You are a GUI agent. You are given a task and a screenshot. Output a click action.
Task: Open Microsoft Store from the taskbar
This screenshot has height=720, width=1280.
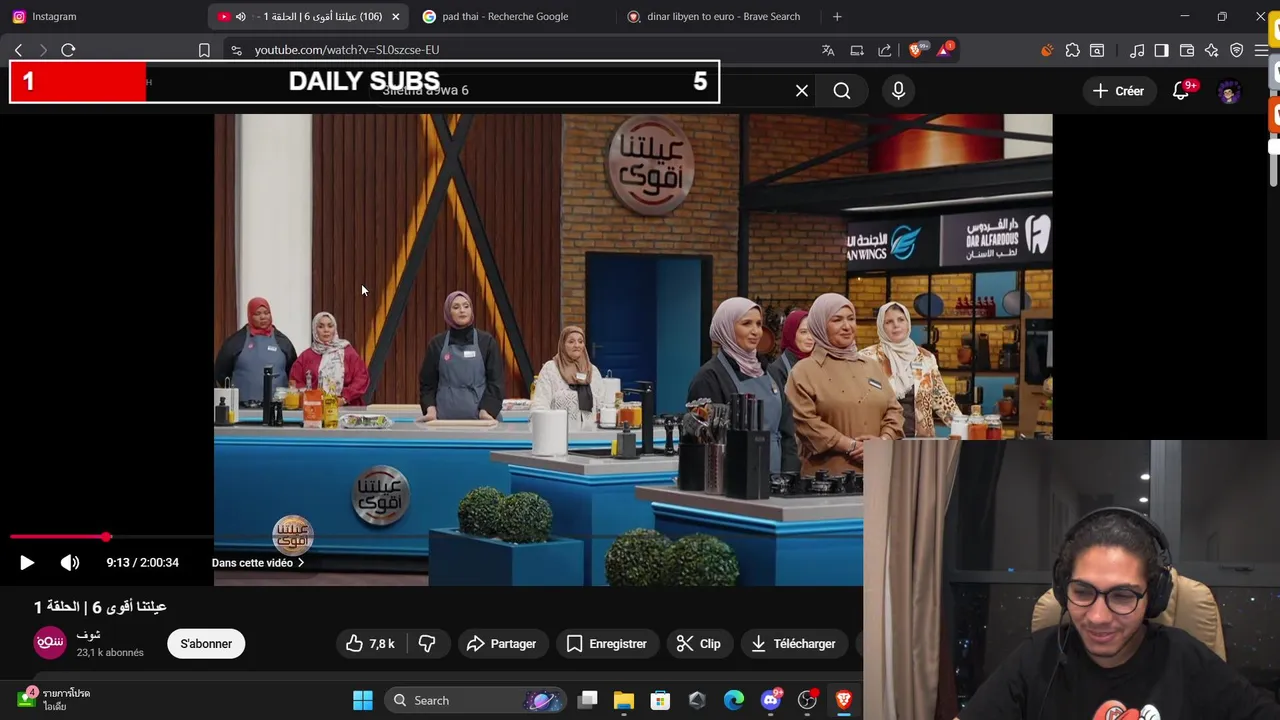[x=660, y=700]
